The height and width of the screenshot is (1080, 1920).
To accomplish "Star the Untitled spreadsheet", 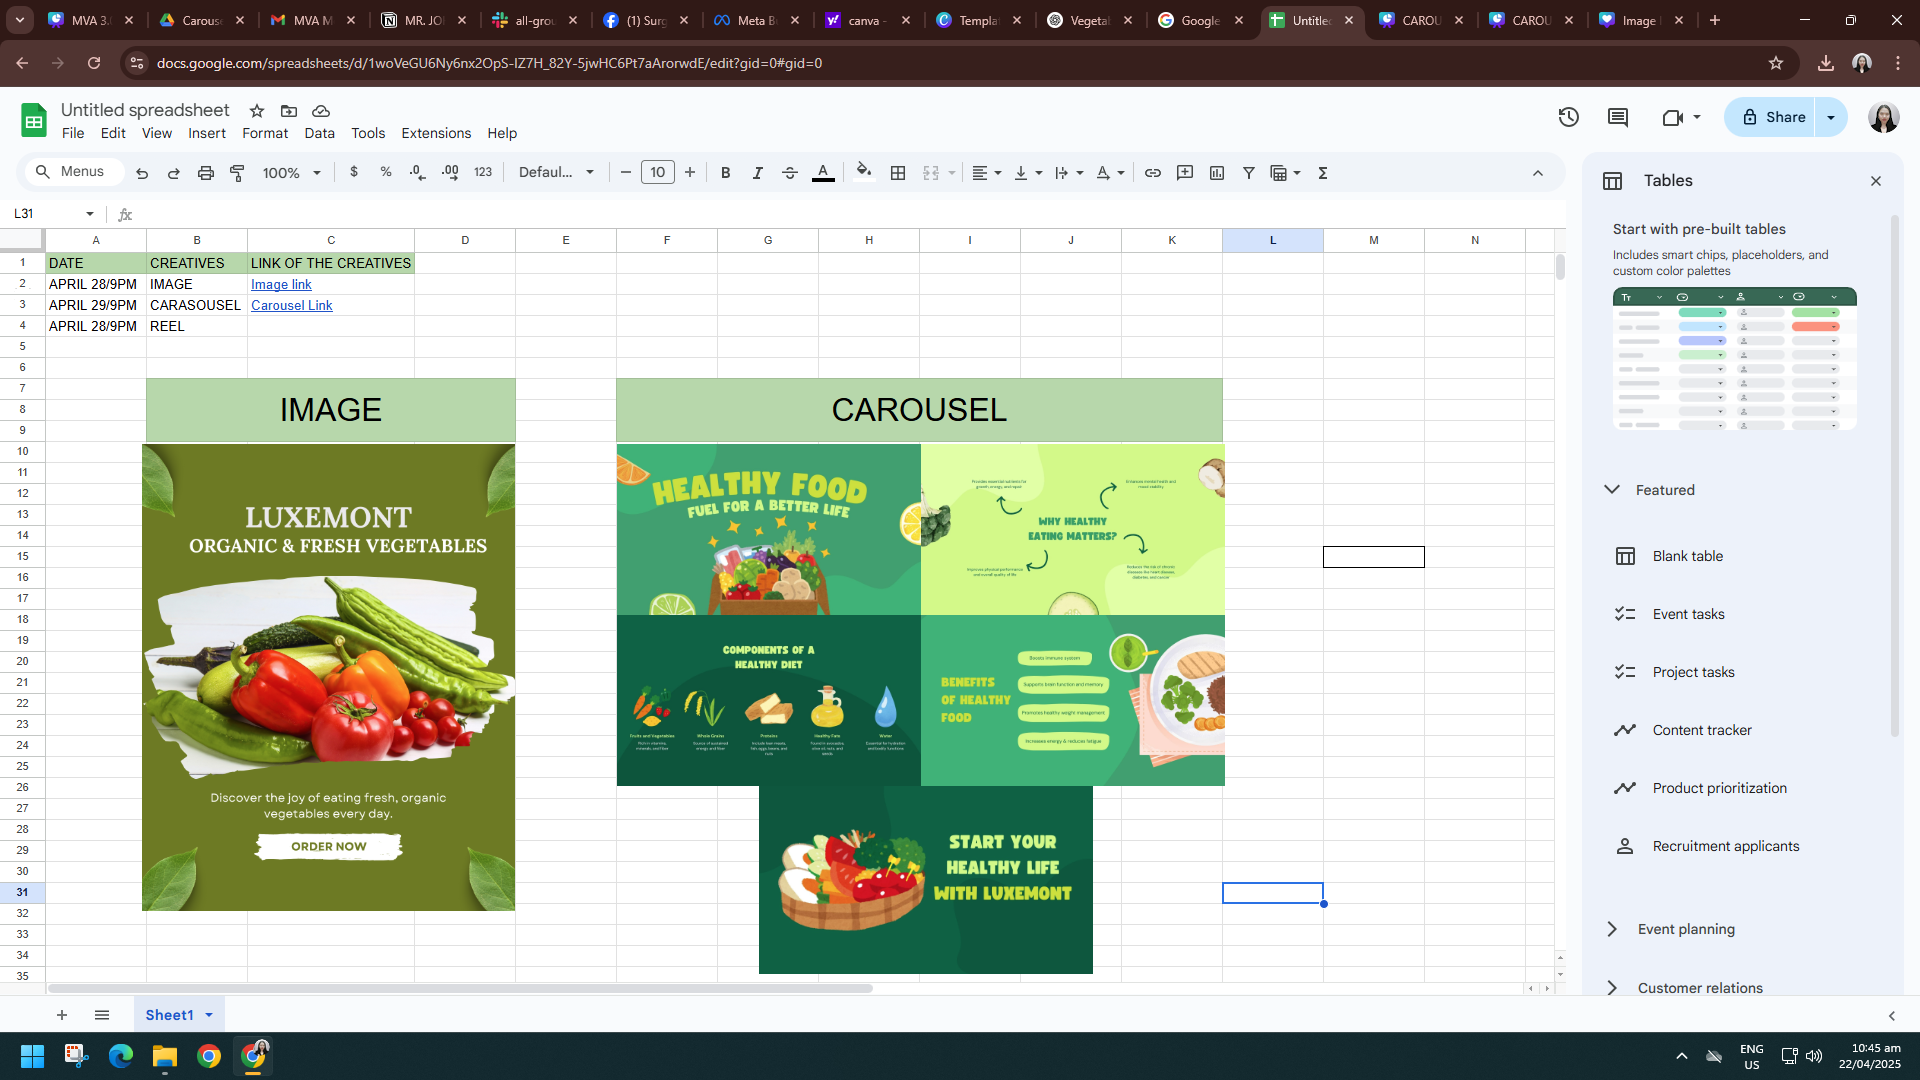I will click(257, 111).
